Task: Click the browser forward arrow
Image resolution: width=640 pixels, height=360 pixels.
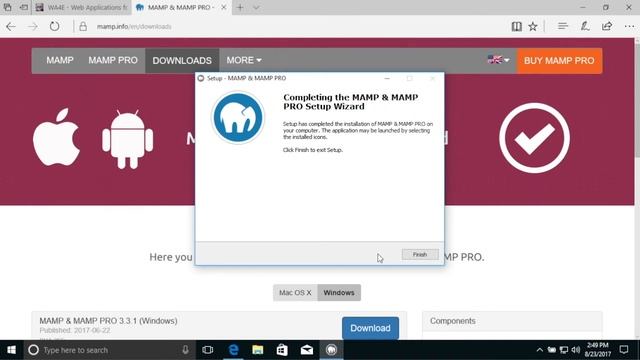Action: [x=33, y=27]
